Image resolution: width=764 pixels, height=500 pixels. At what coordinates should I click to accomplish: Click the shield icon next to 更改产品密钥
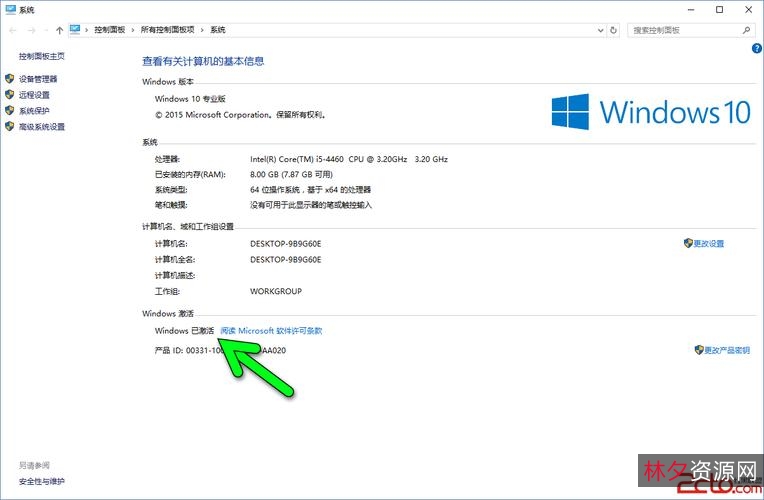699,349
